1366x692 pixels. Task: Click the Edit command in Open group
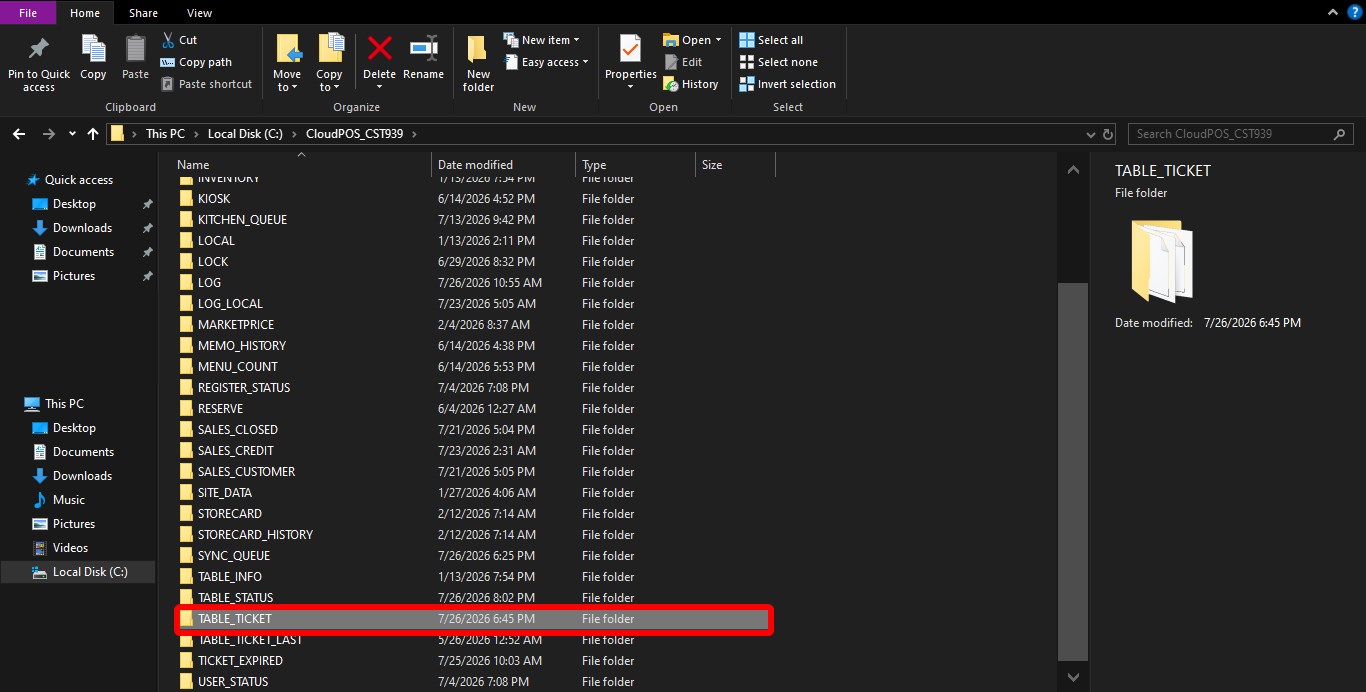click(682, 62)
